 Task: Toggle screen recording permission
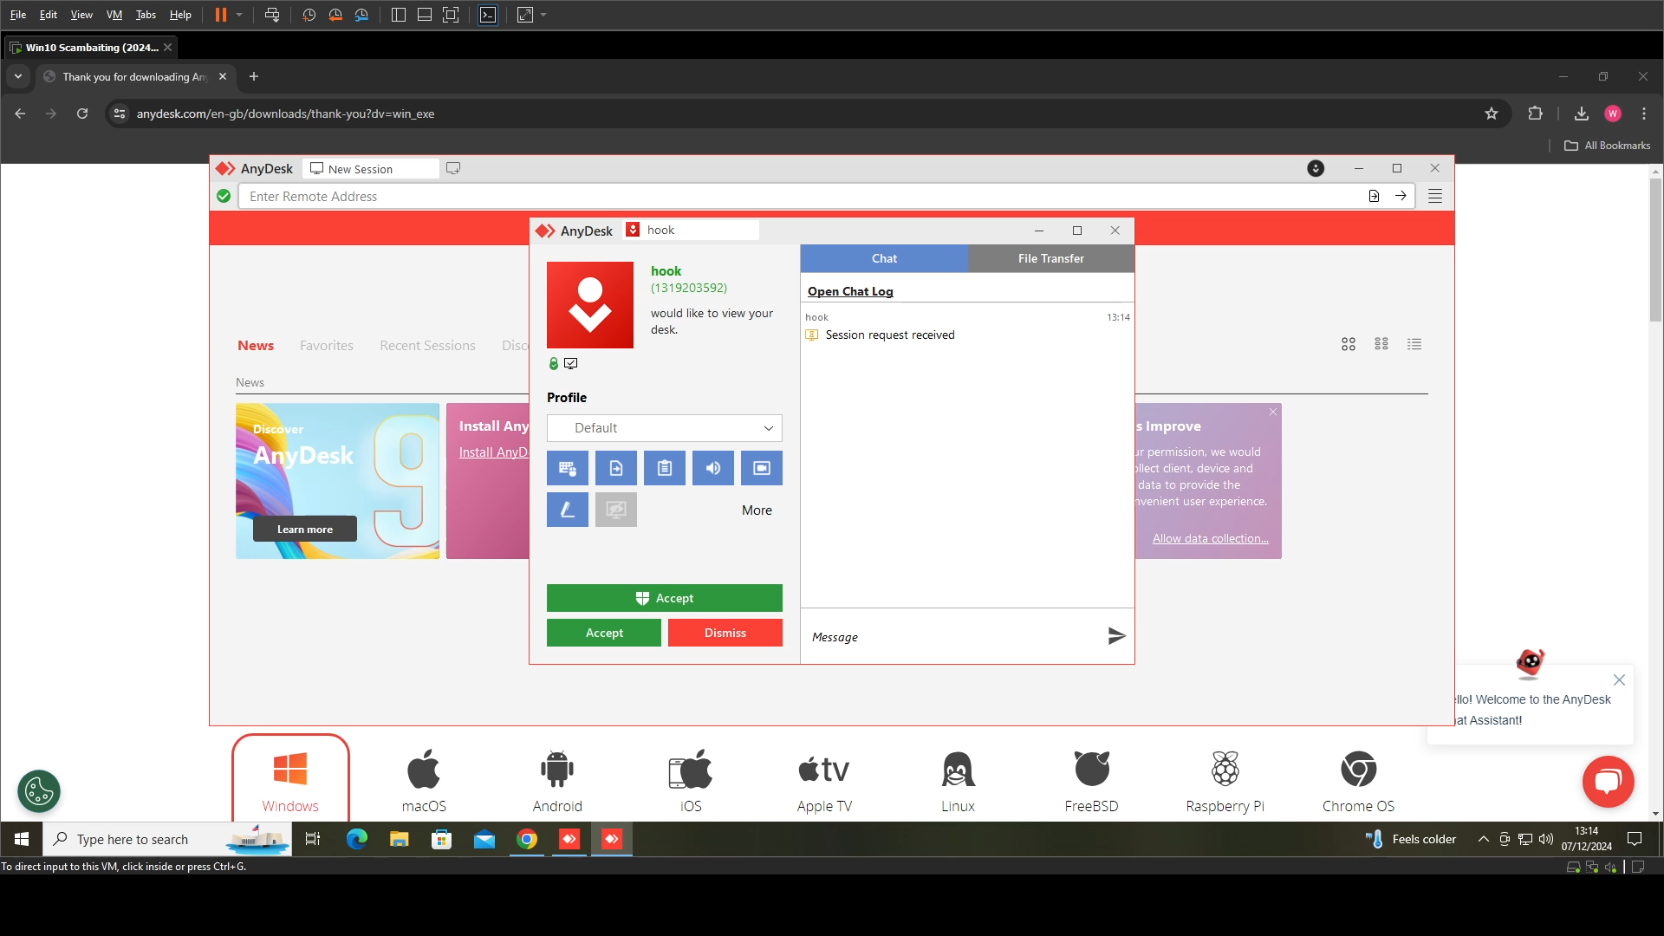pyautogui.click(x=762, y=468)
